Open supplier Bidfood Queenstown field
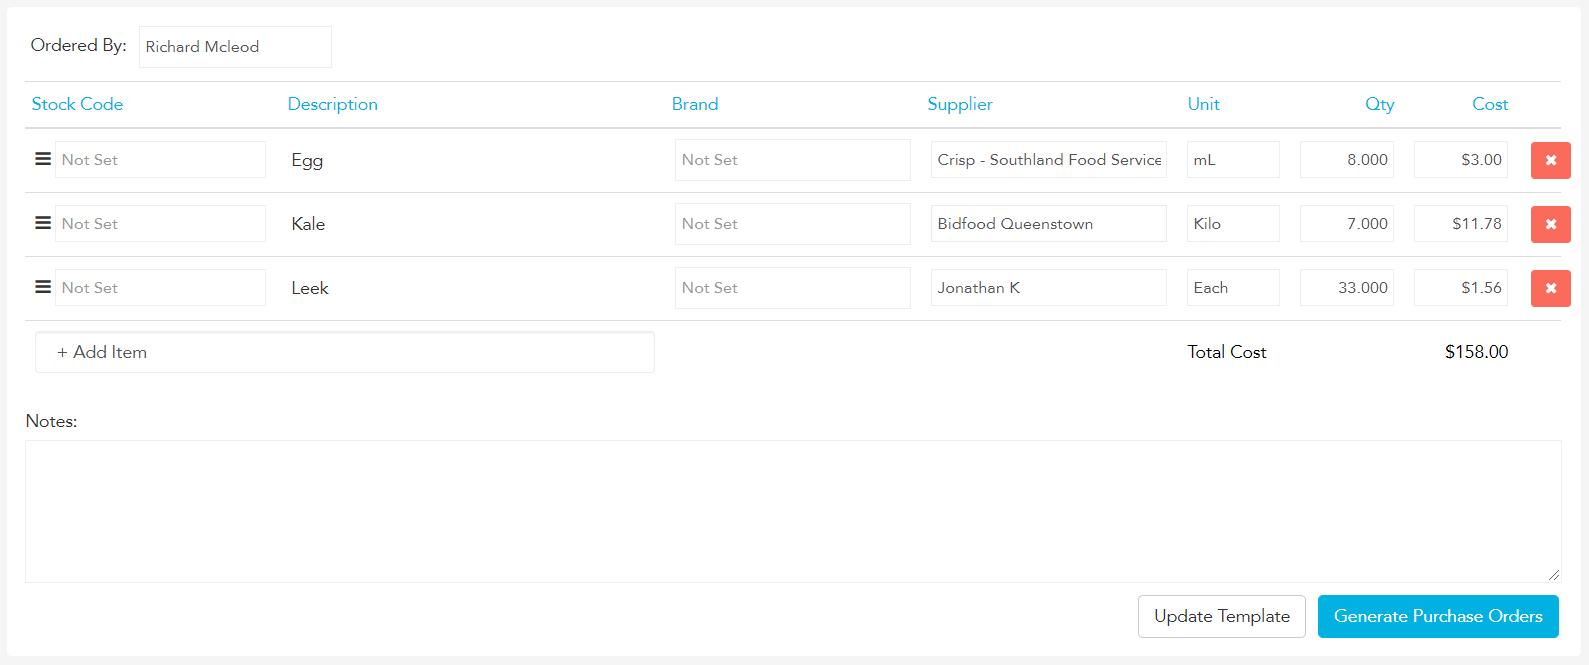 (1049, 224)
